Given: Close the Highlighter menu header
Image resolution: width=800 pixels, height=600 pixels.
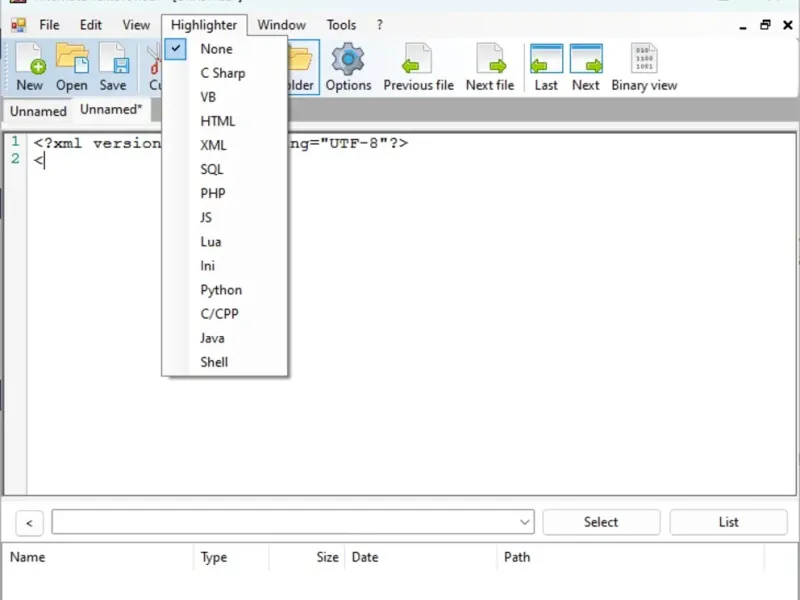Looking at the screenshot, I should [204, 24].
